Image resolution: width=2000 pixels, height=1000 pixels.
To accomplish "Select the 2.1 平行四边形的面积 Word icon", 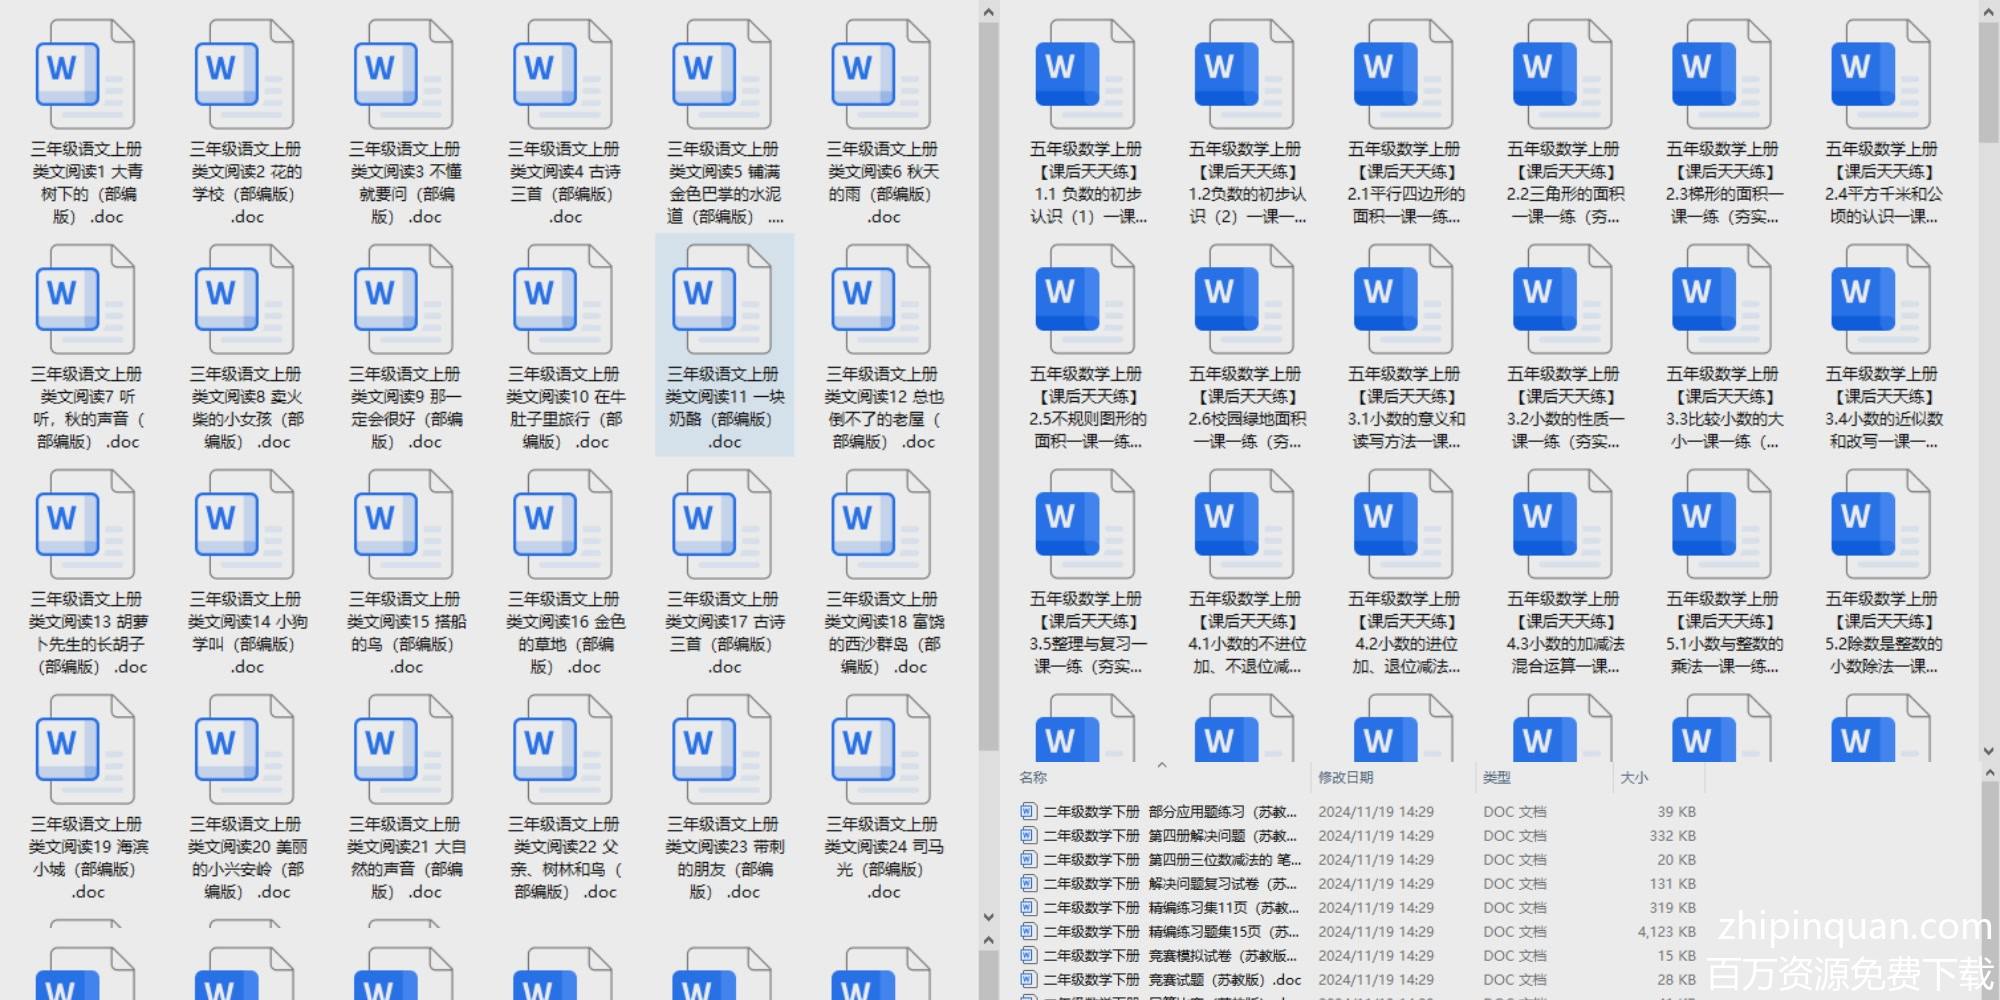I will (x=1403, y=75).
